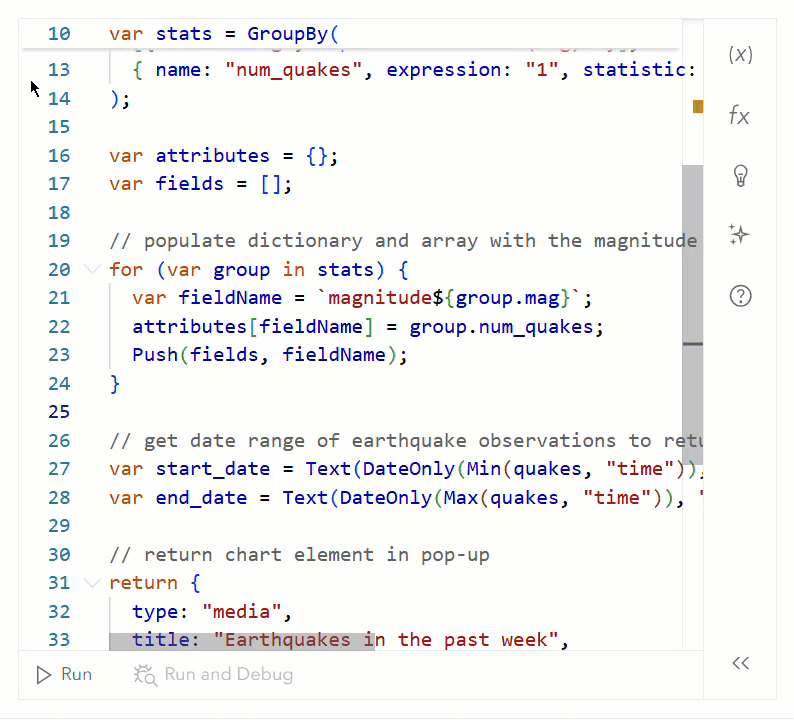Click 'Max(quakes' on line 28

(x=501, y=498)
